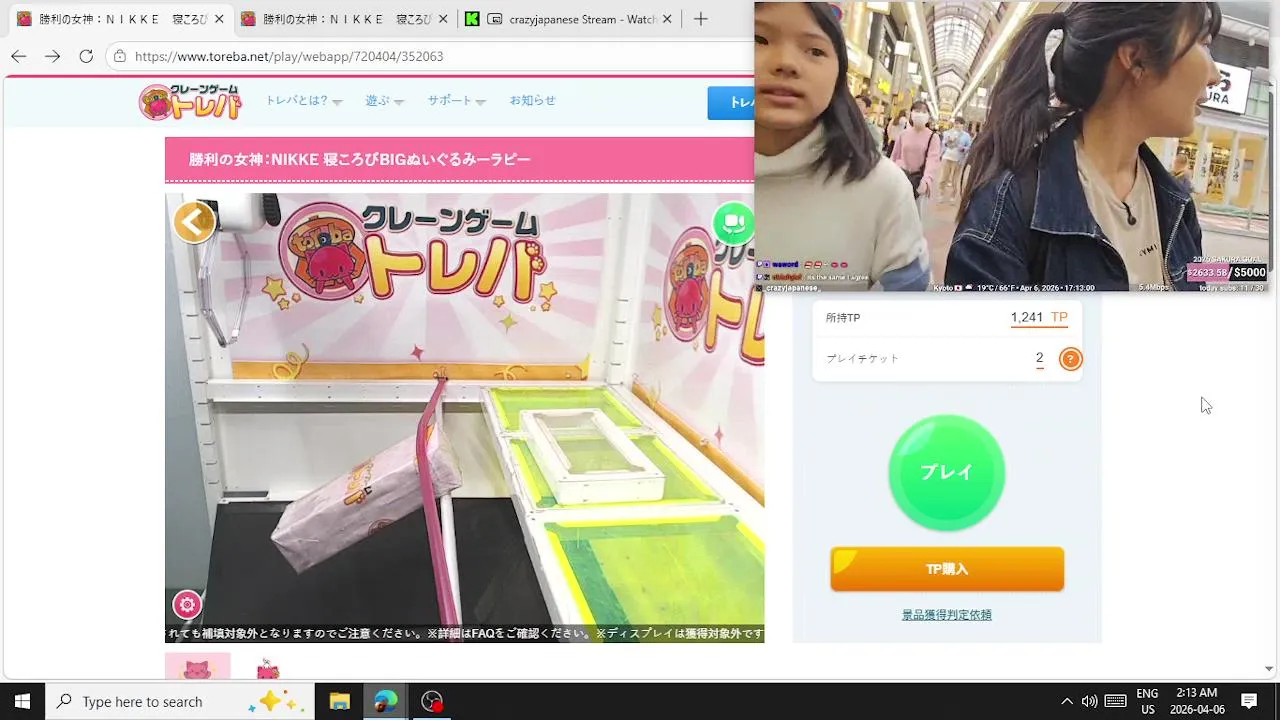The width and height of the screenshot is (1280, 720).
Task: Click the orange back arrow on video
Action: [194, 222]
